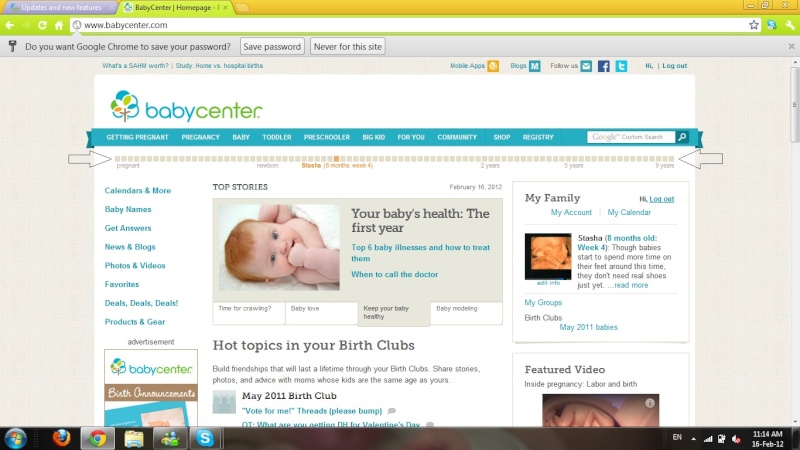Open My Calendar link
Image resolution: width=800 pixels, height=450 pixels.
pos(629,212)
